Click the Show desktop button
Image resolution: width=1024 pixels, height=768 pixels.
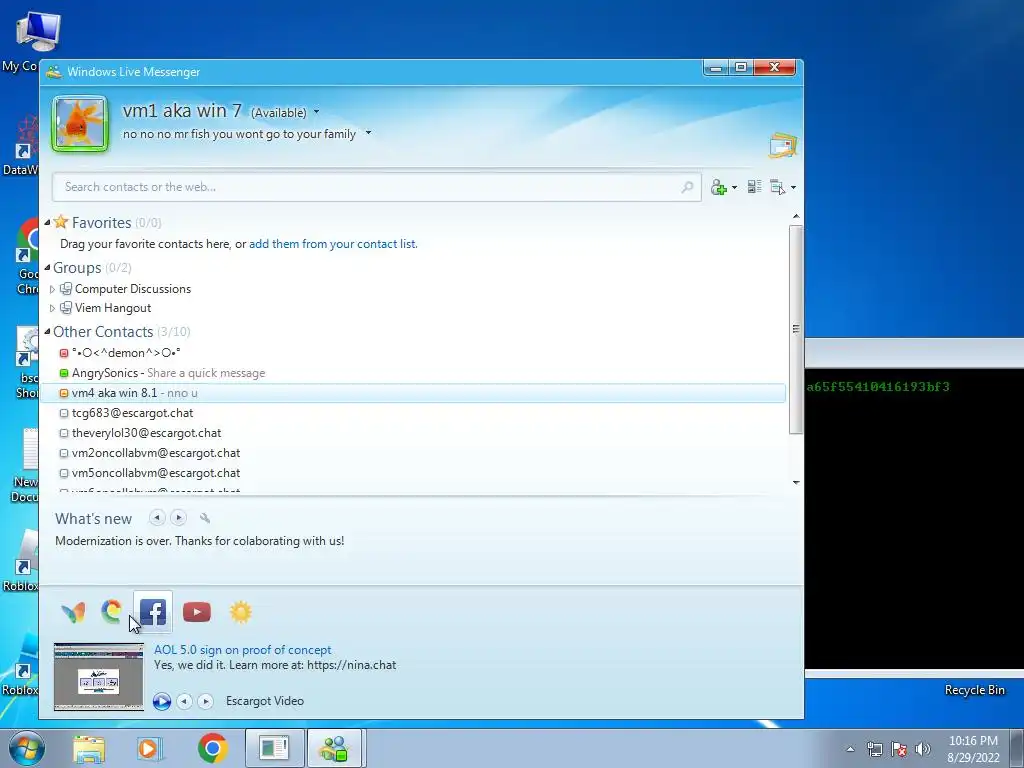[1018, 748]
